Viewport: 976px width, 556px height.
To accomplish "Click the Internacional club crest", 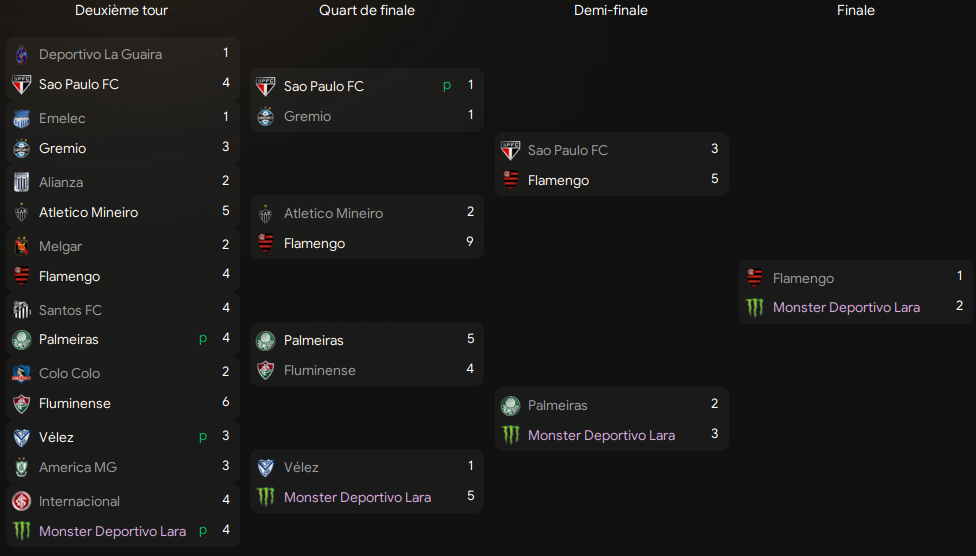I will point(21,501).
